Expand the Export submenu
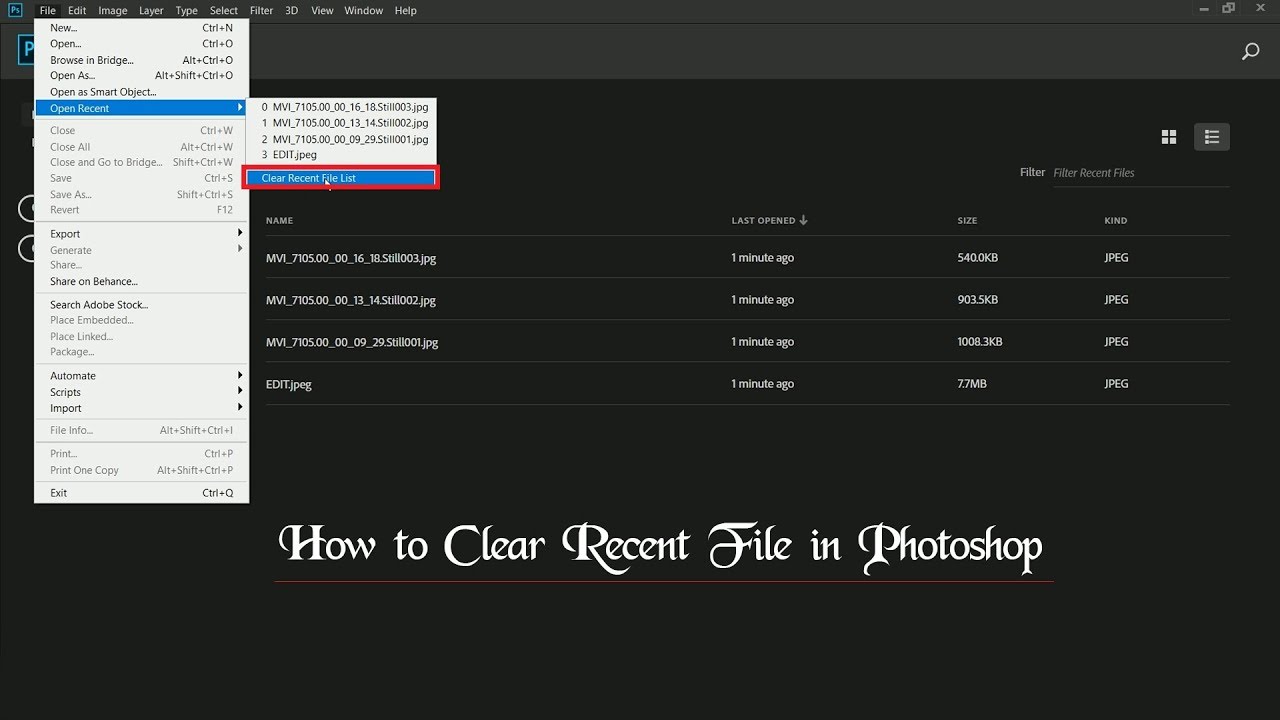The image size is (1280, 720). (x=141, y=234)
